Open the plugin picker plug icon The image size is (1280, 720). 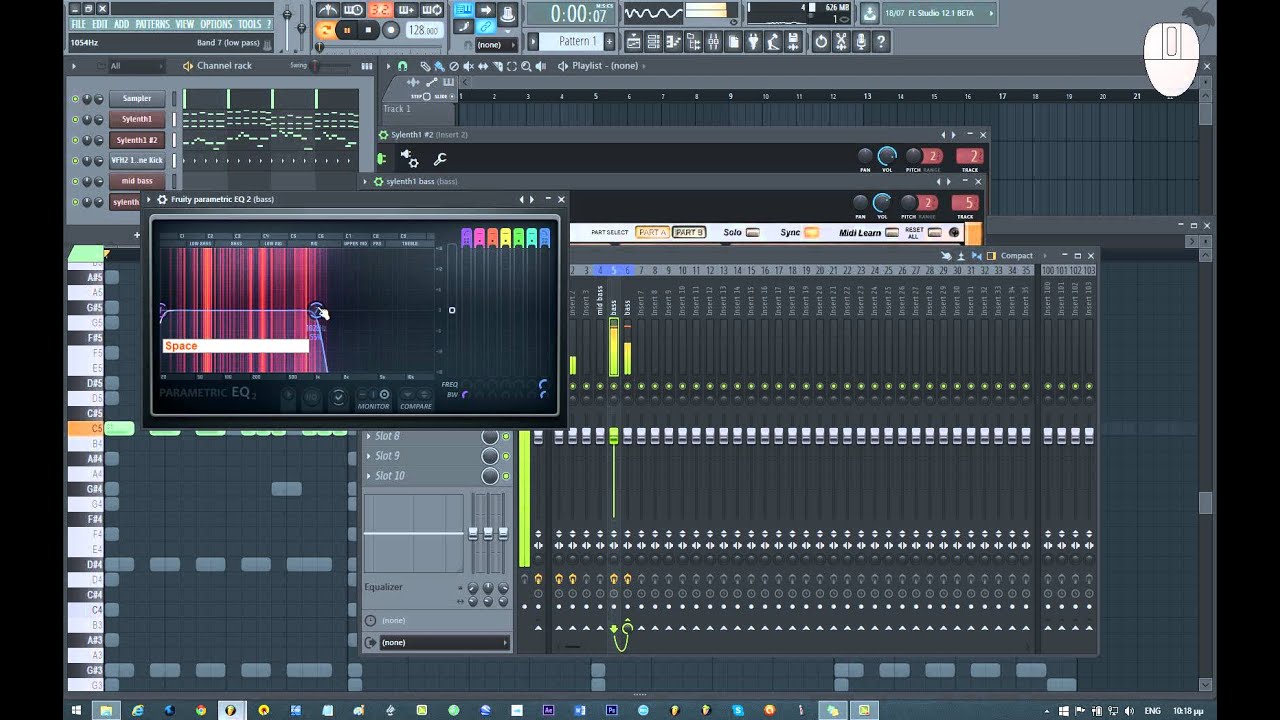753,42
